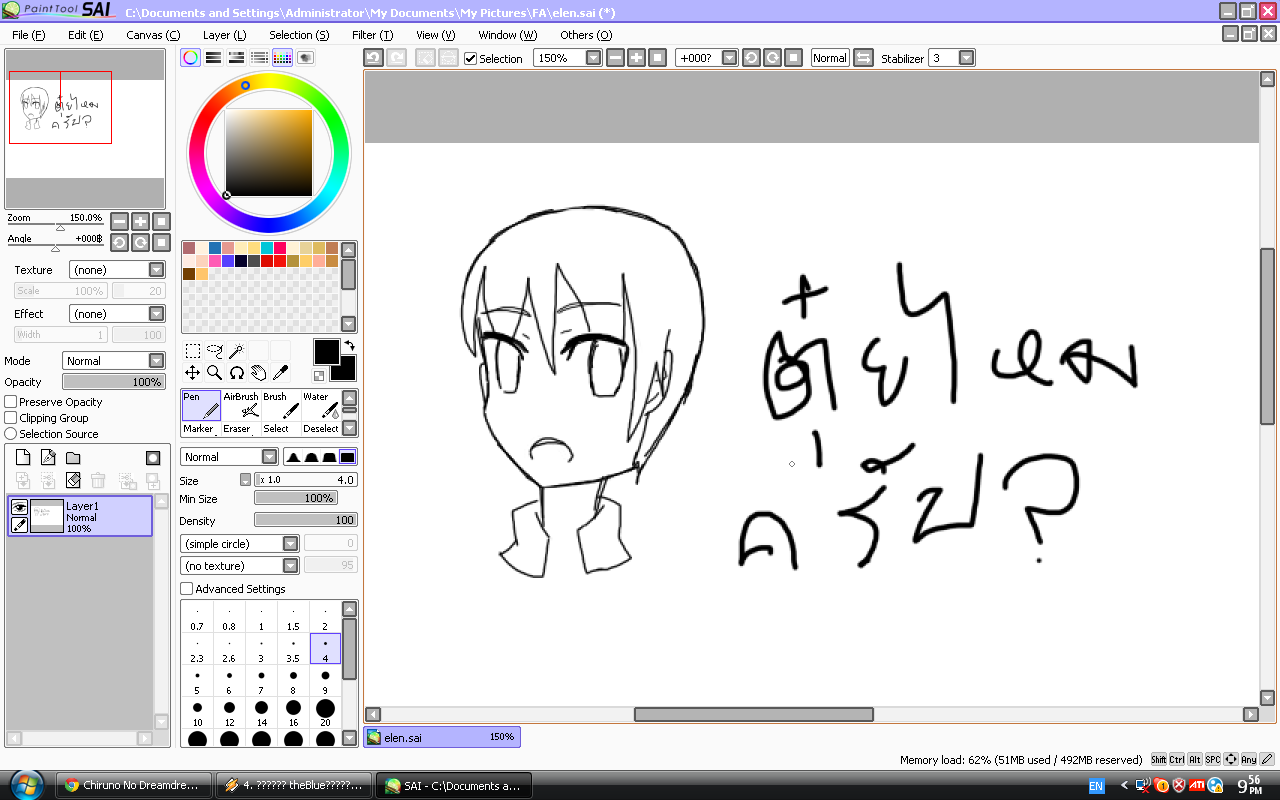This screenshot has width=1280, height=800.
Task: Choose brush size 2.3 preset
Action: click(197, 649)
